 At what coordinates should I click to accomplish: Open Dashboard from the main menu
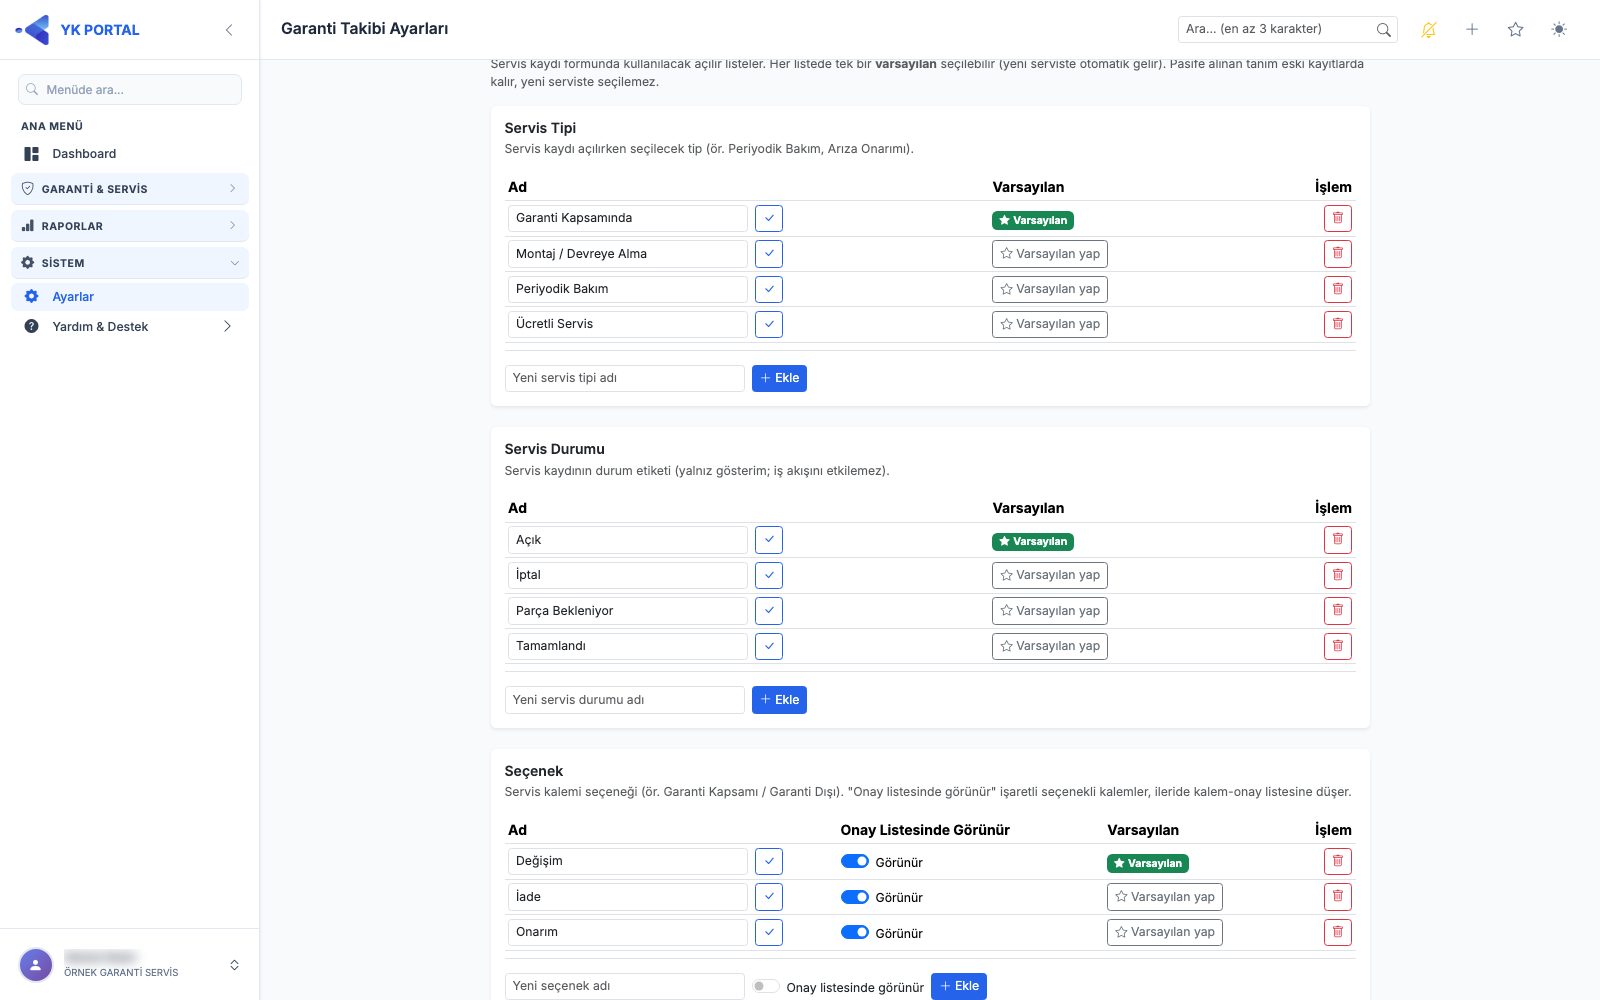pos(130,154)
